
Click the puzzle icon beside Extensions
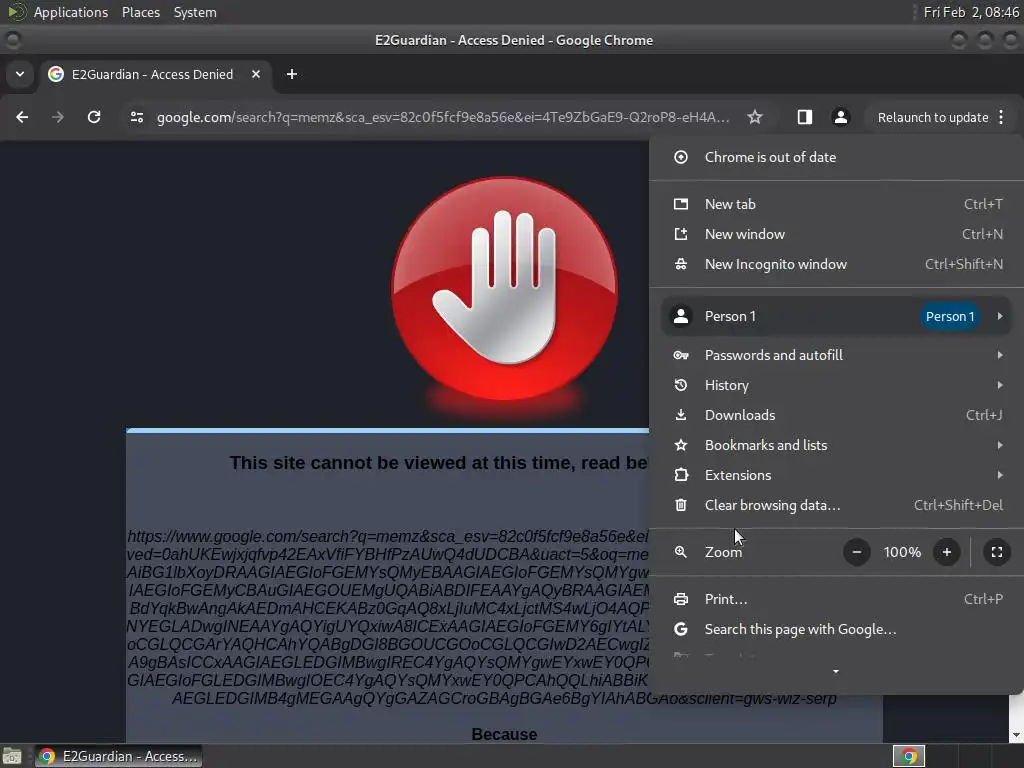point(680,475)
